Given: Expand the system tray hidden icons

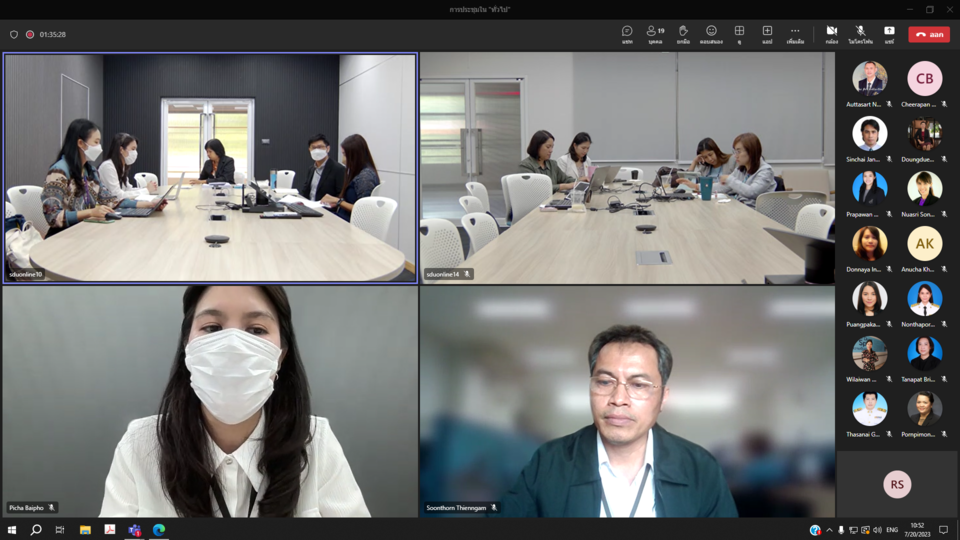Looking at the screenshot, I should pos(829,530).
